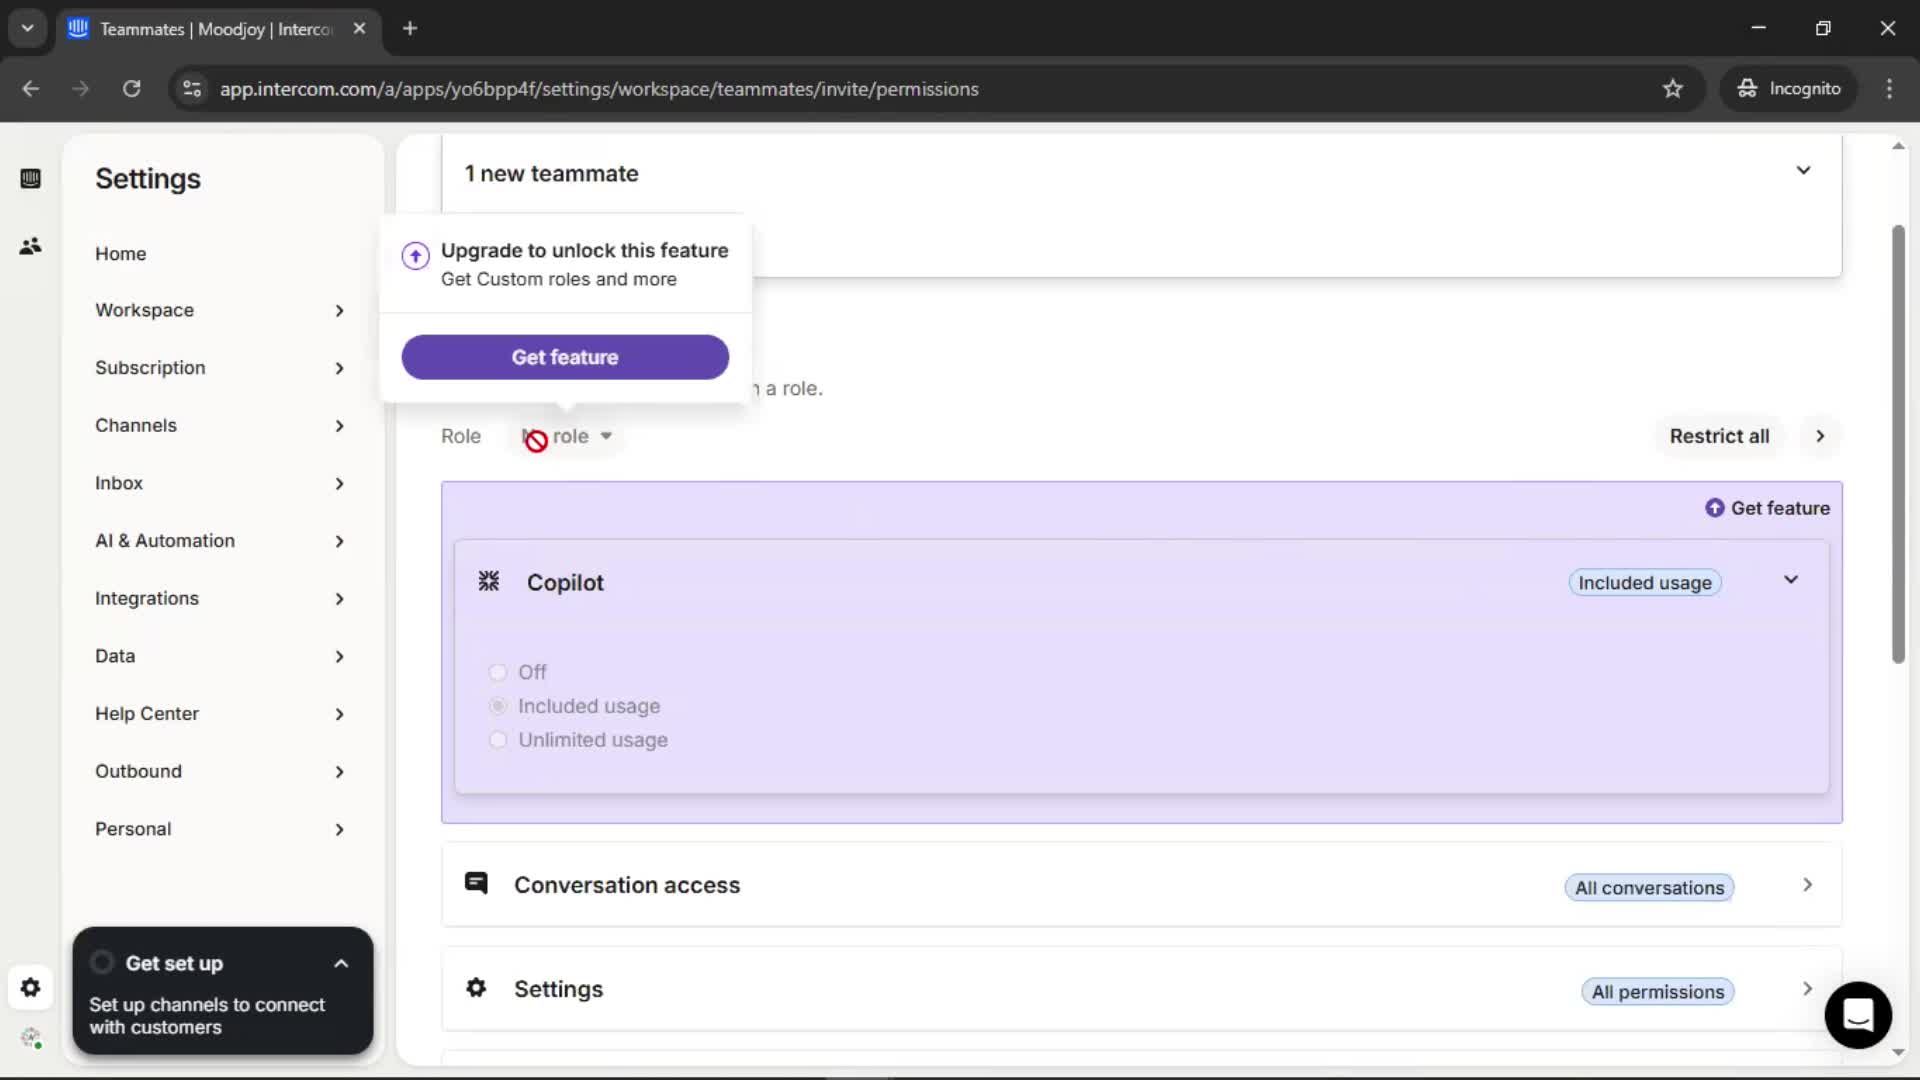
Task: Expand the Settings permissions row chevron
Action: click(x=1807, y=988)
